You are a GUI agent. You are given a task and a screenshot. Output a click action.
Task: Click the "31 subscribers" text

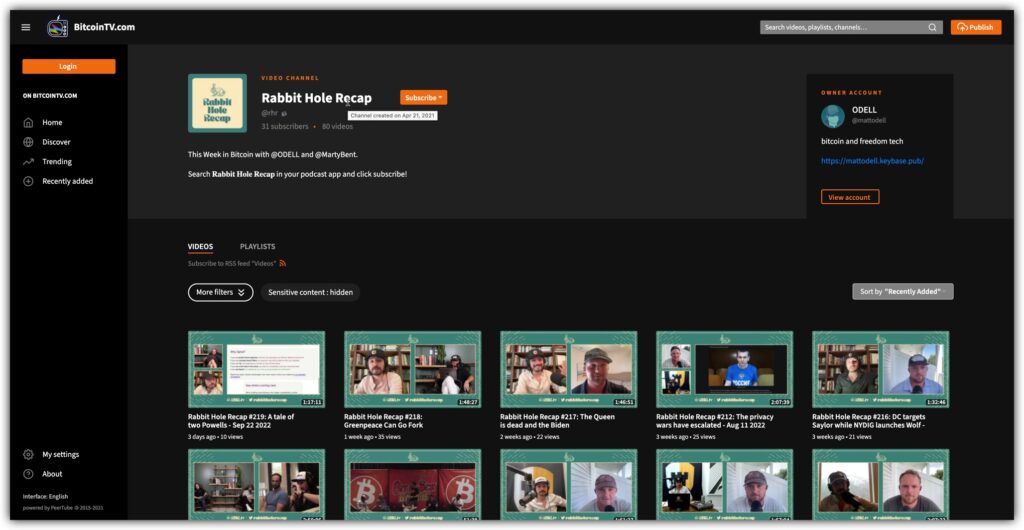285,127
